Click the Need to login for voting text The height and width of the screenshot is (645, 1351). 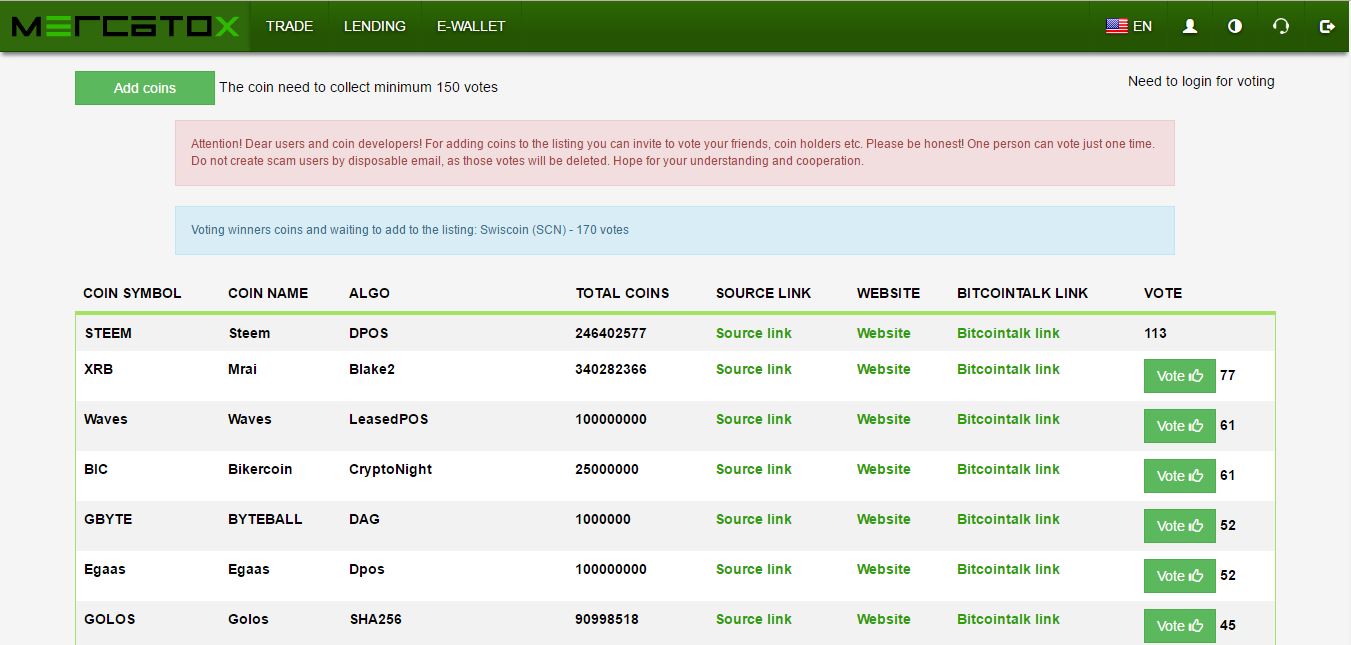(1201, 81)
